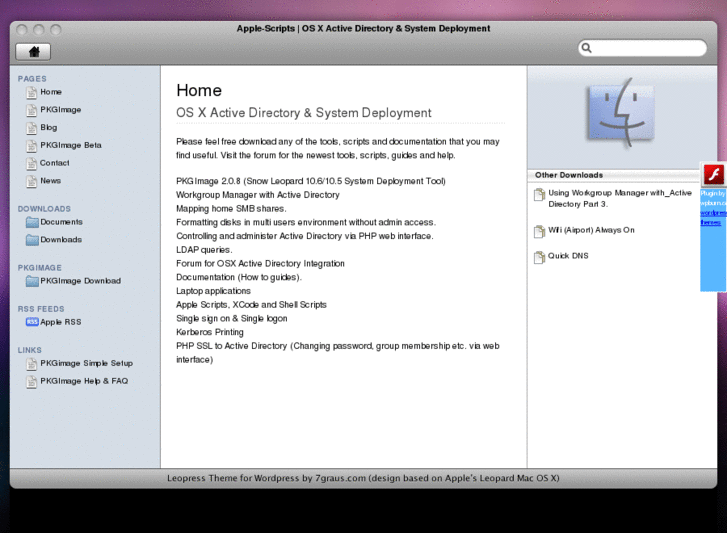The width and height of the screenshot is (727, 545).
Task: Click the magnifier icon in the search box
Action: click(587, 48)
